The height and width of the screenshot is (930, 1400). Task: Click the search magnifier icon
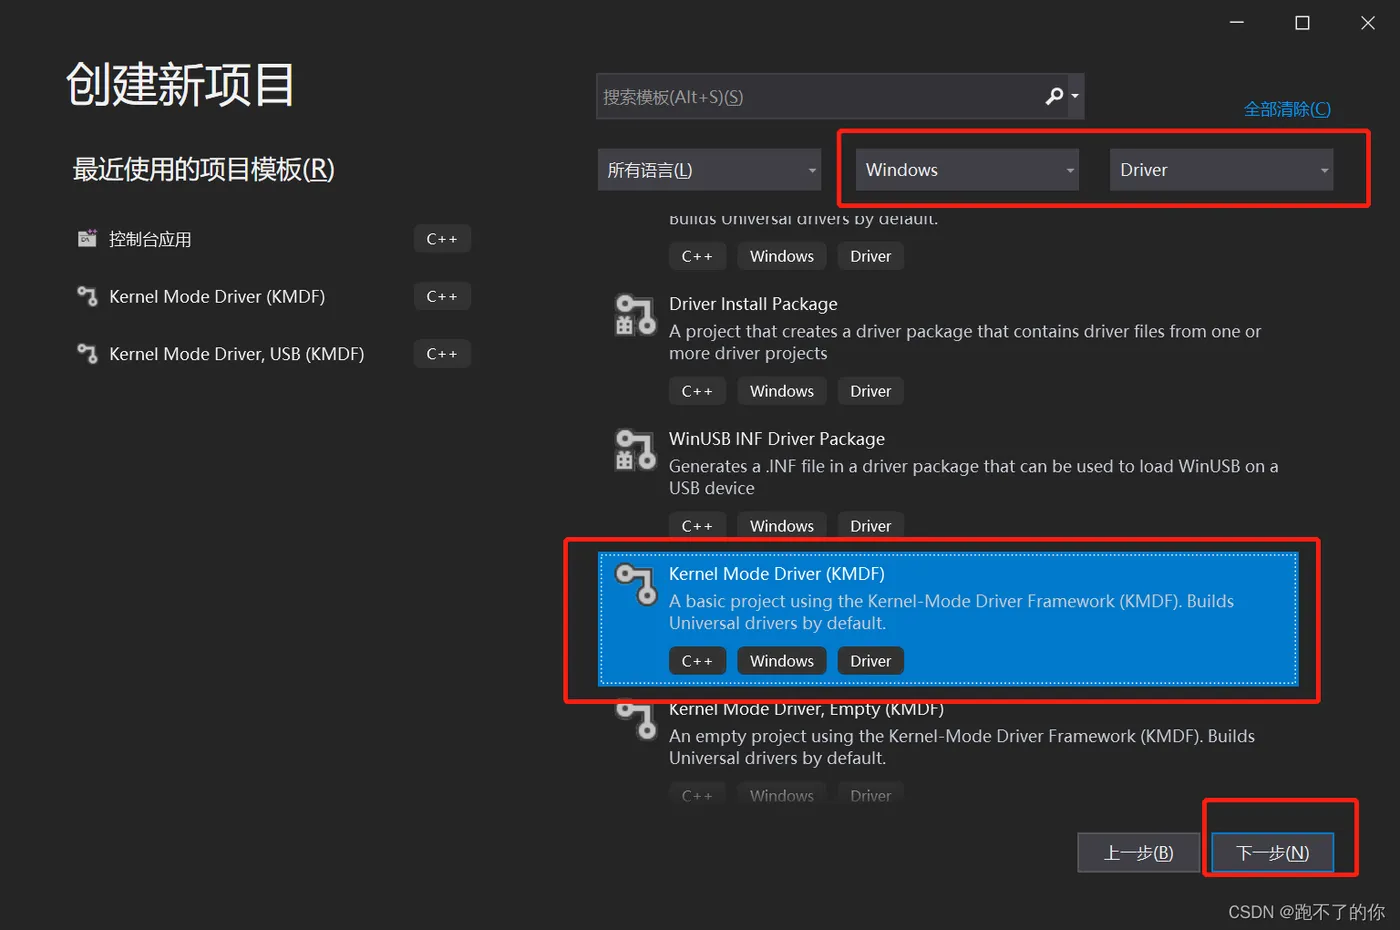click(1054, 96)
